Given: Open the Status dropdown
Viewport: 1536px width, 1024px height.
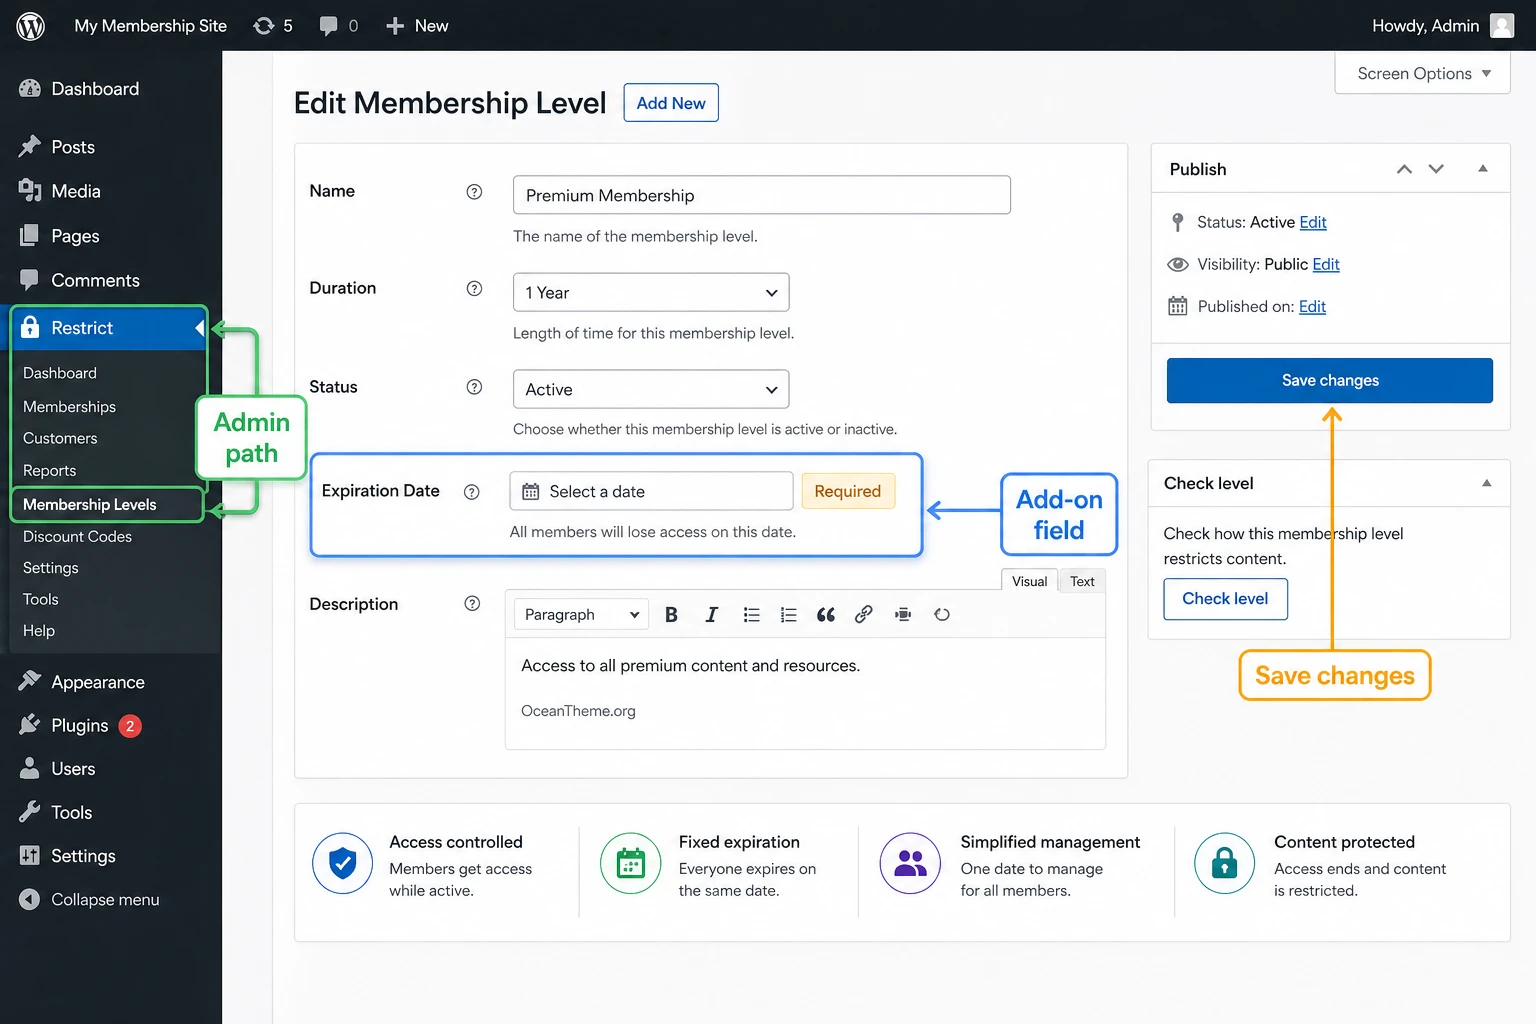Looking at the screenshot, I should 651,389.
